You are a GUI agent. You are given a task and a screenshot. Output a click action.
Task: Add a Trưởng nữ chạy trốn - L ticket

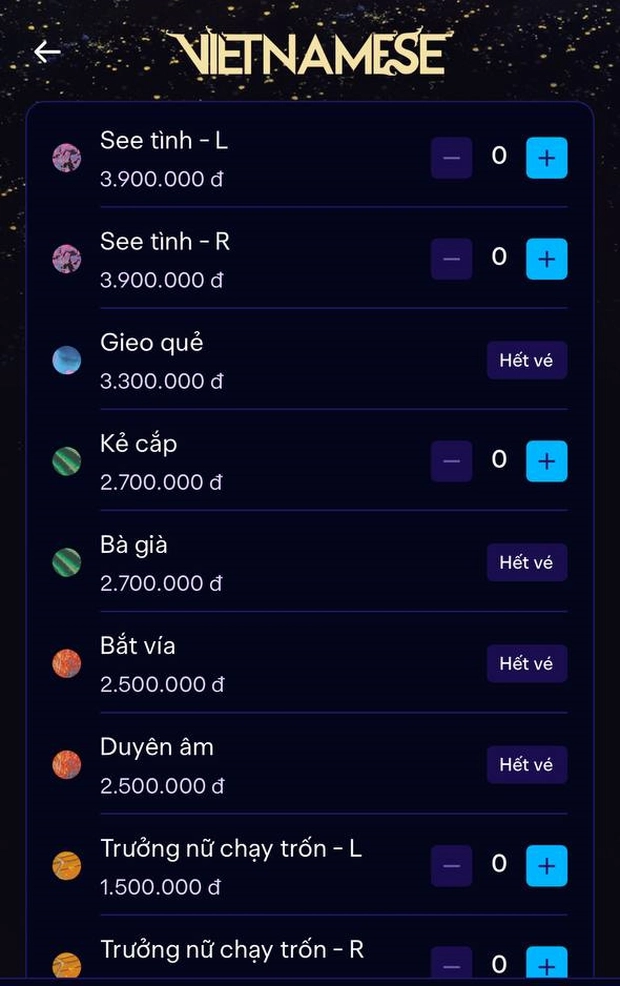click(x=546, y=866)
